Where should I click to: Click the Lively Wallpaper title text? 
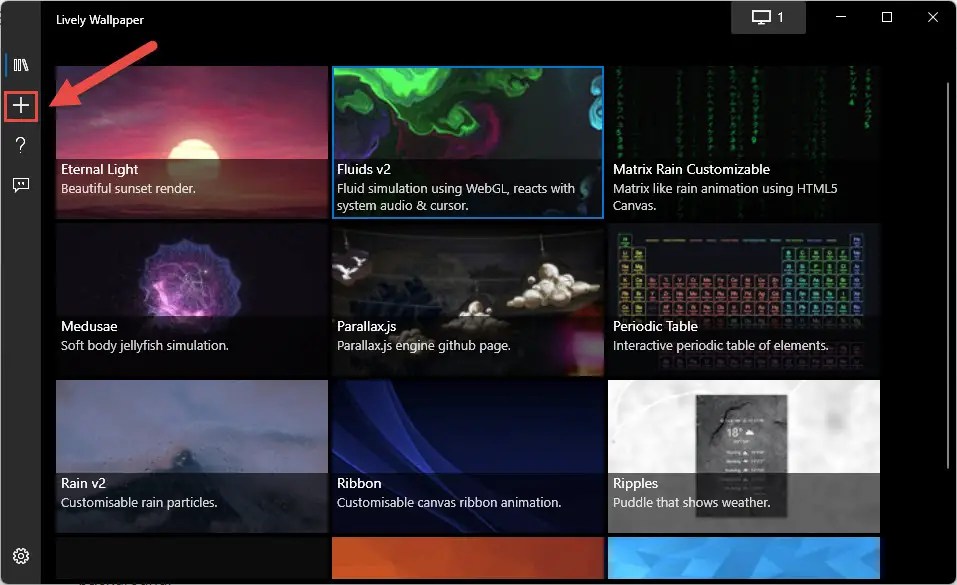[100, 19]
